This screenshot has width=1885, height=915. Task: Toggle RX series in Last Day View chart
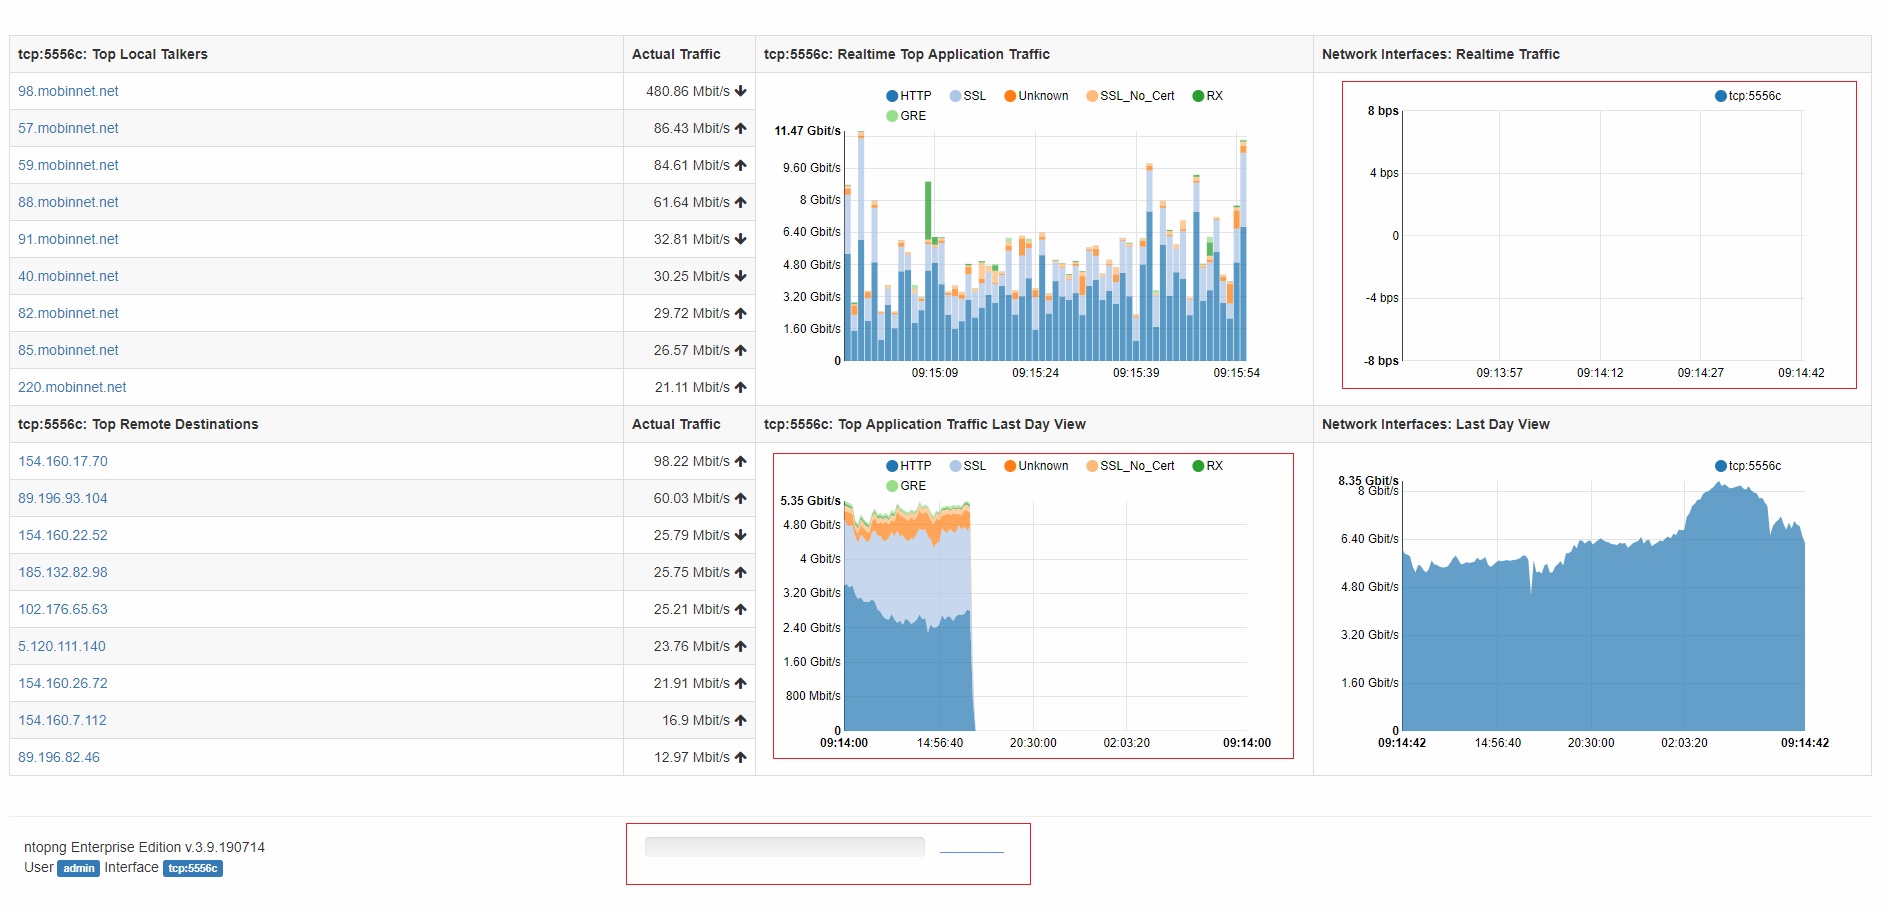1207,466
